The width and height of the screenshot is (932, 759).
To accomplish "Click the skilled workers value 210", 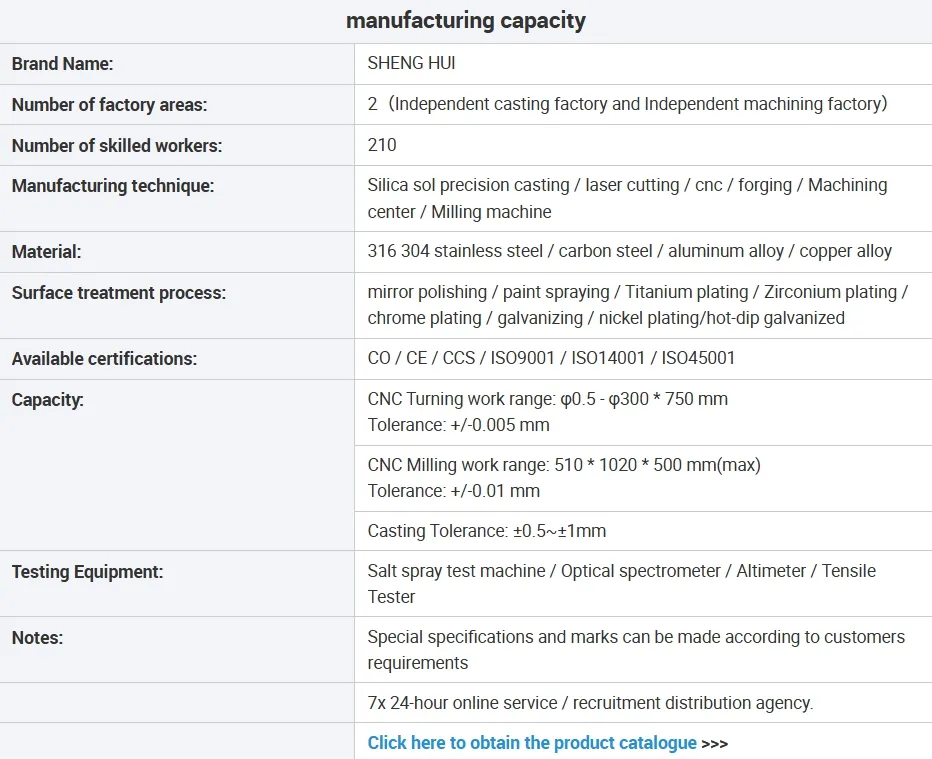I will tap(382, 145).
